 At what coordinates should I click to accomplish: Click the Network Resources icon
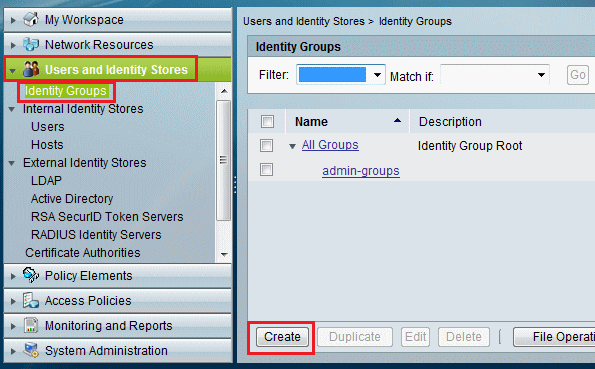tap(31, 44)
